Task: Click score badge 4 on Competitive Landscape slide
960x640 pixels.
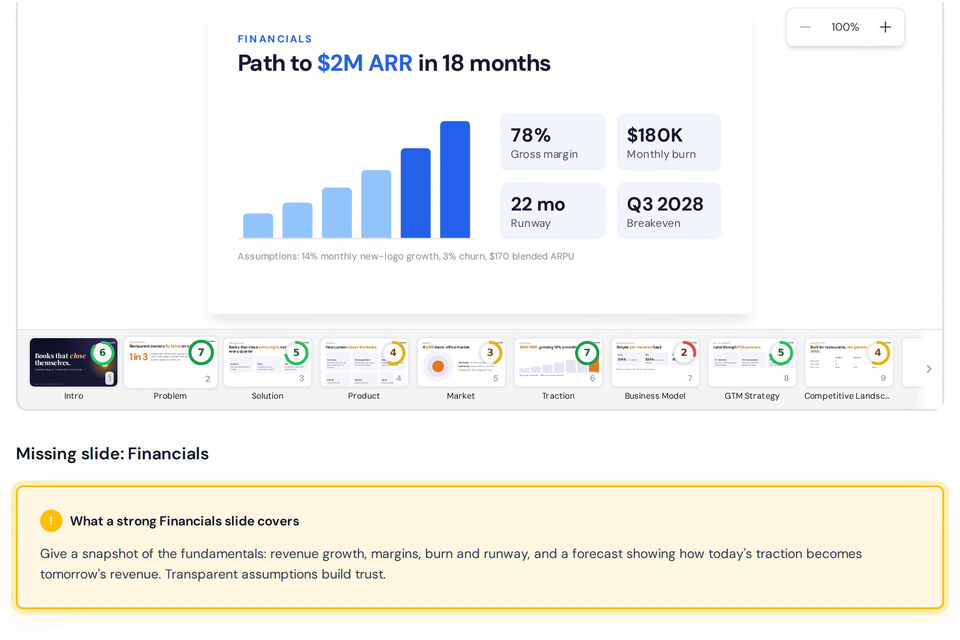Action: (877, 353)
